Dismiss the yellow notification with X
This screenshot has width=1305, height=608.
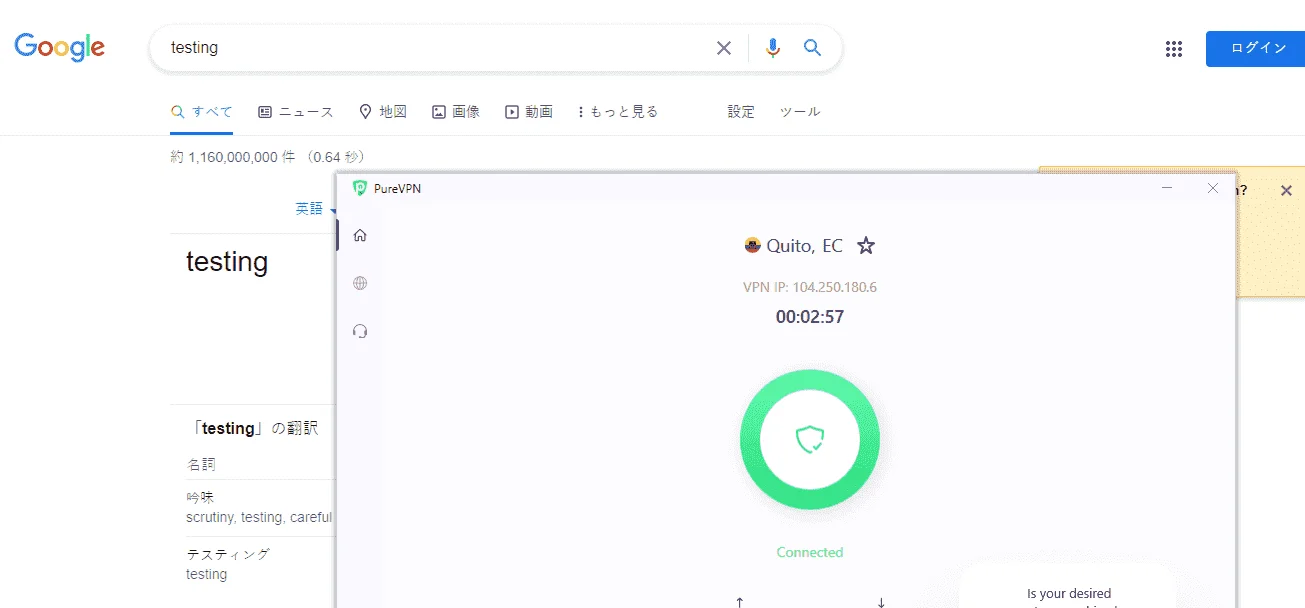(x=1287, y=191)
